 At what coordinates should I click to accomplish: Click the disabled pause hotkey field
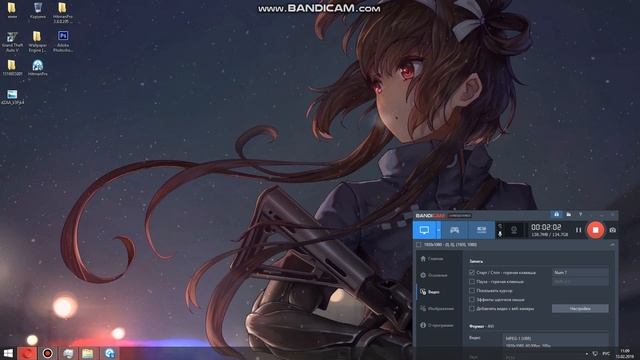[580, 282]
